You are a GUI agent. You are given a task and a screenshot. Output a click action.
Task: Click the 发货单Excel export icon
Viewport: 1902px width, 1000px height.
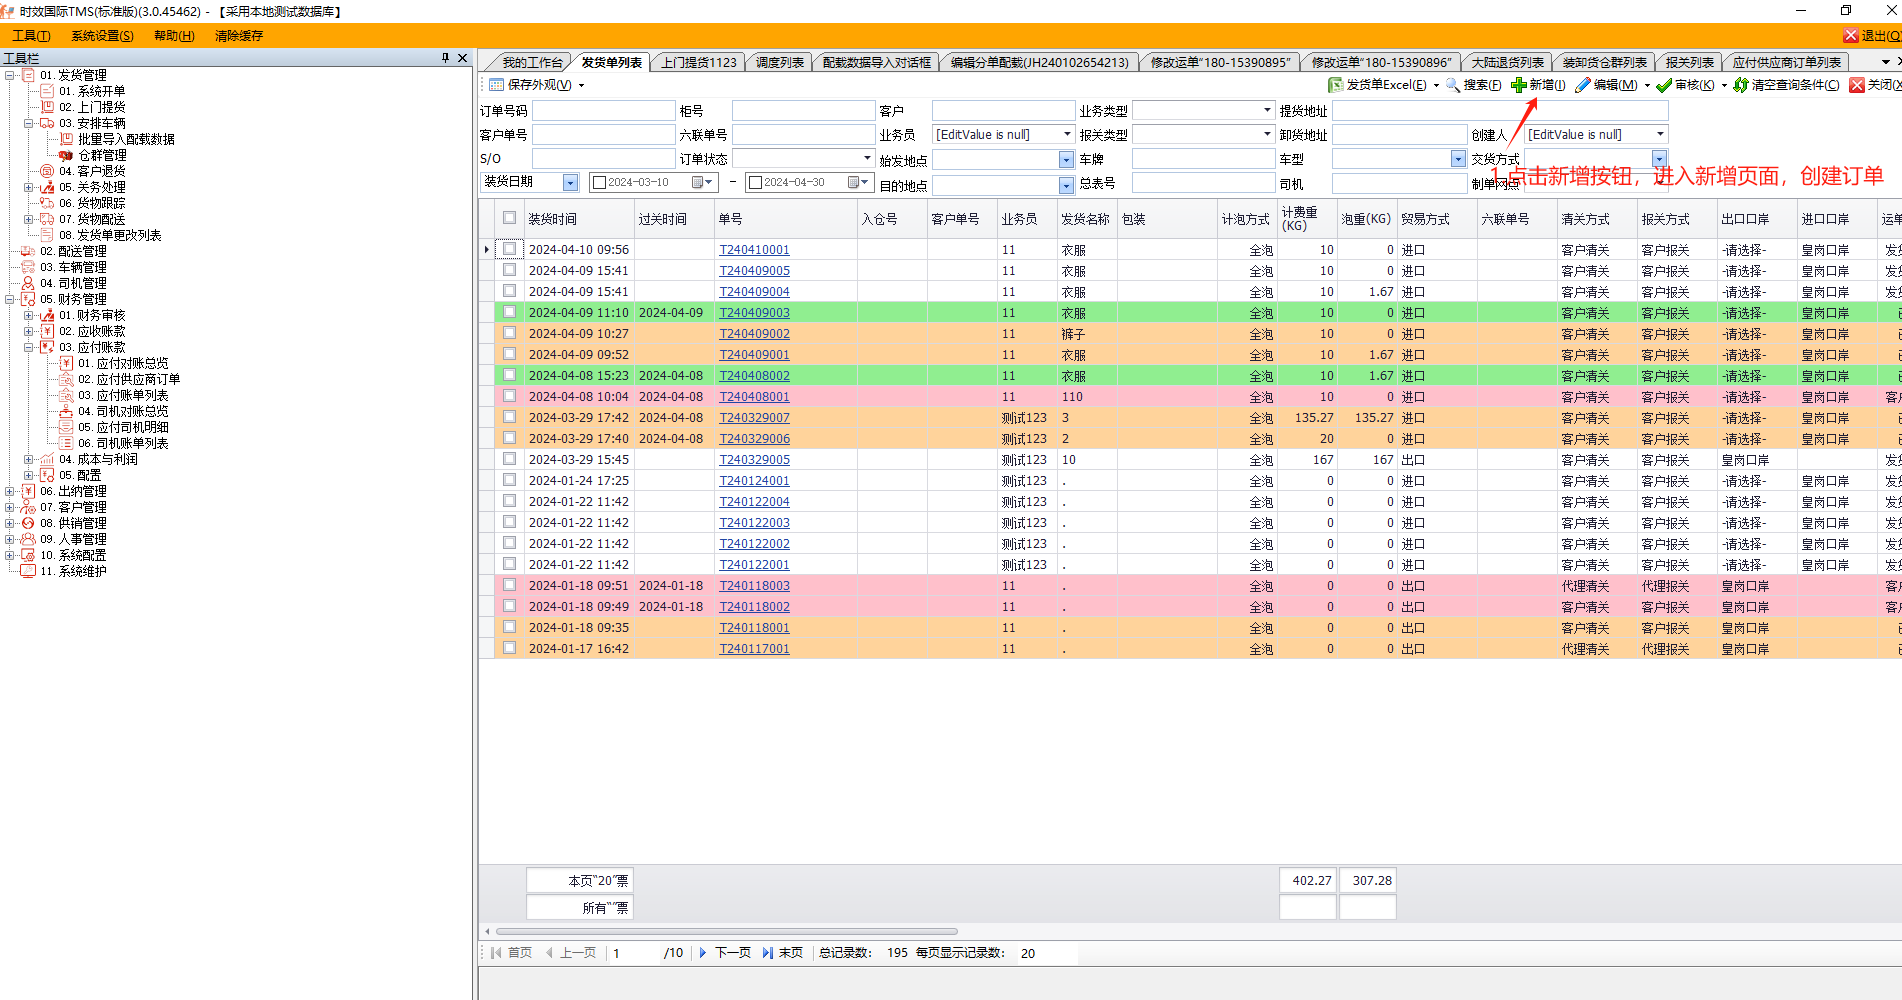[x=1335, y=85]
